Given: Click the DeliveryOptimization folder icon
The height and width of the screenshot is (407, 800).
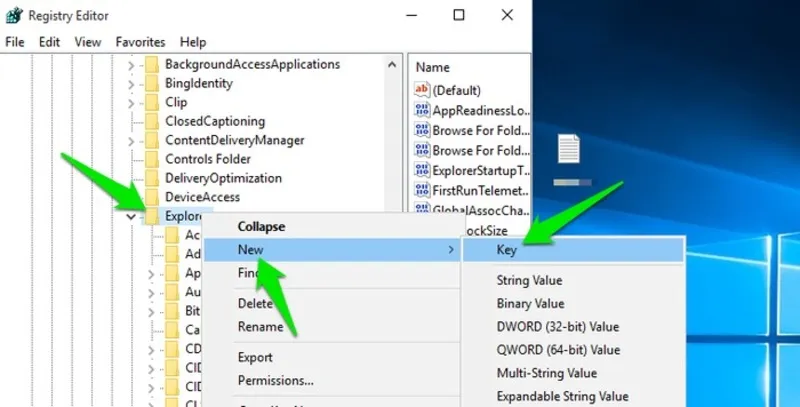Looking at the screenshot, I should (x=152, y=178).
